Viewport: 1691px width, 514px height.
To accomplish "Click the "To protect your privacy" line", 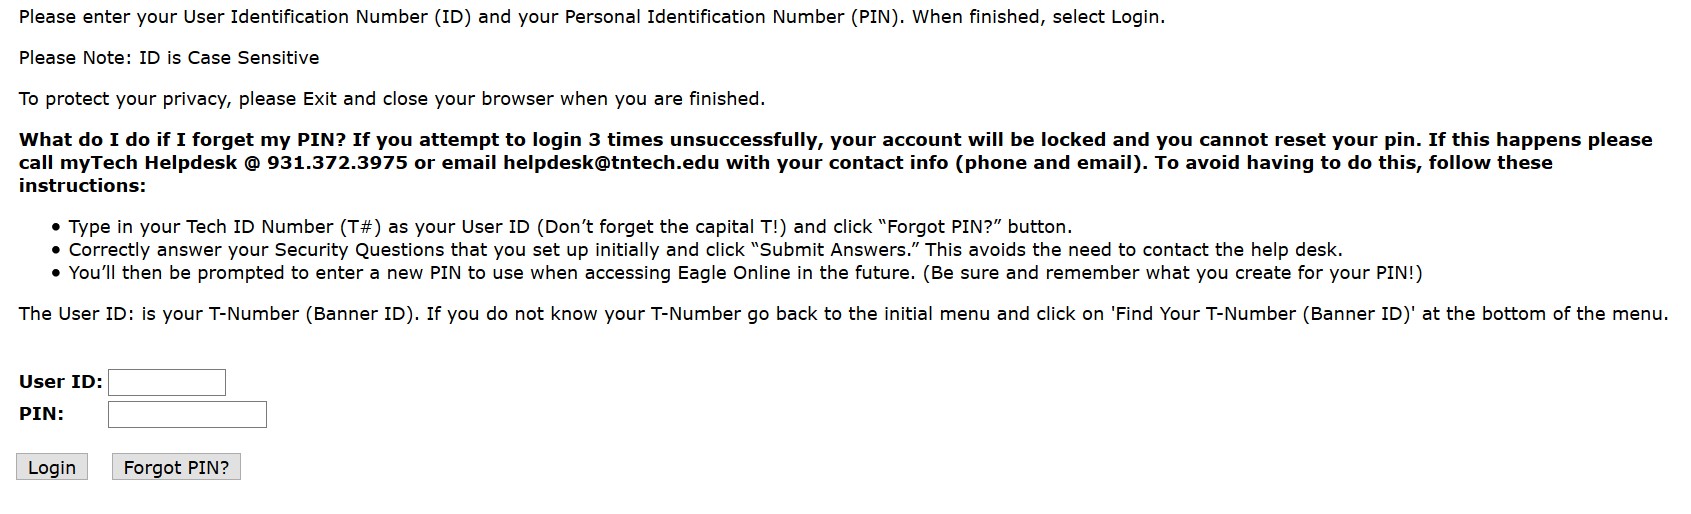I will (x=391, y=99).
